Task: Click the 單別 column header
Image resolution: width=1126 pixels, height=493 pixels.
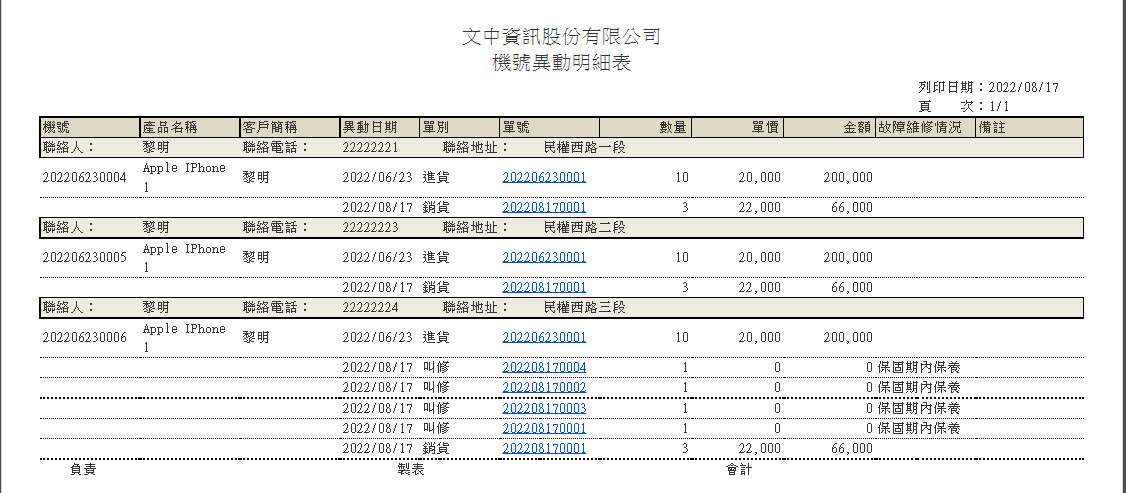Action: click(x=460, y=128)
